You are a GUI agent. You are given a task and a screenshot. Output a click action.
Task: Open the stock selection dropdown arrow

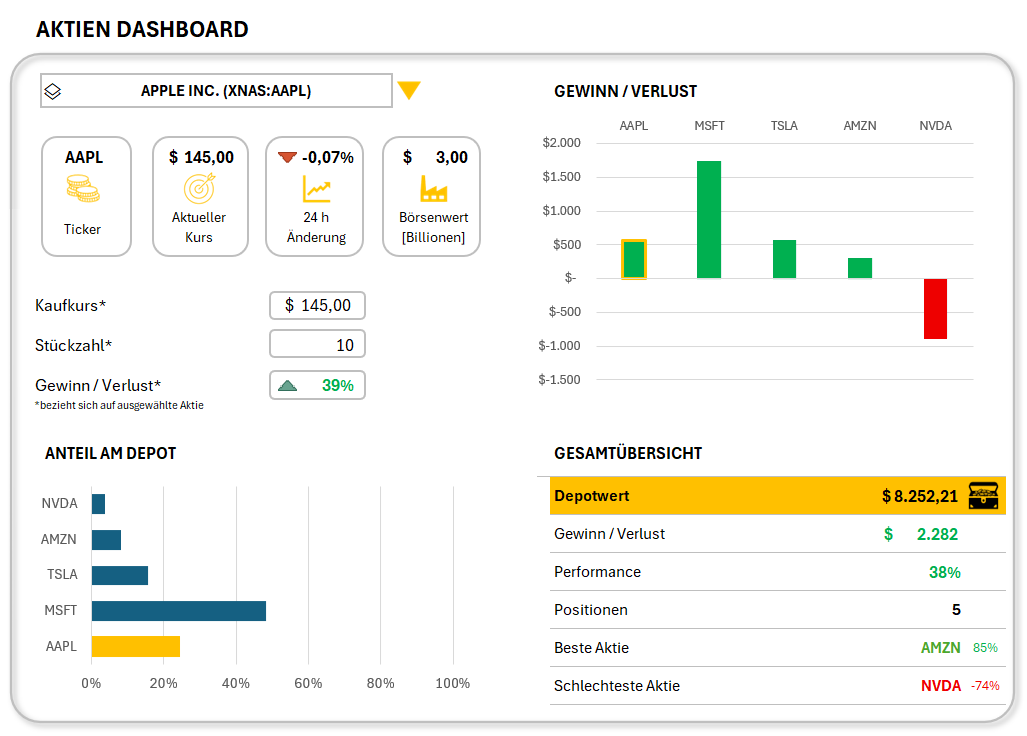click(409, 90)
